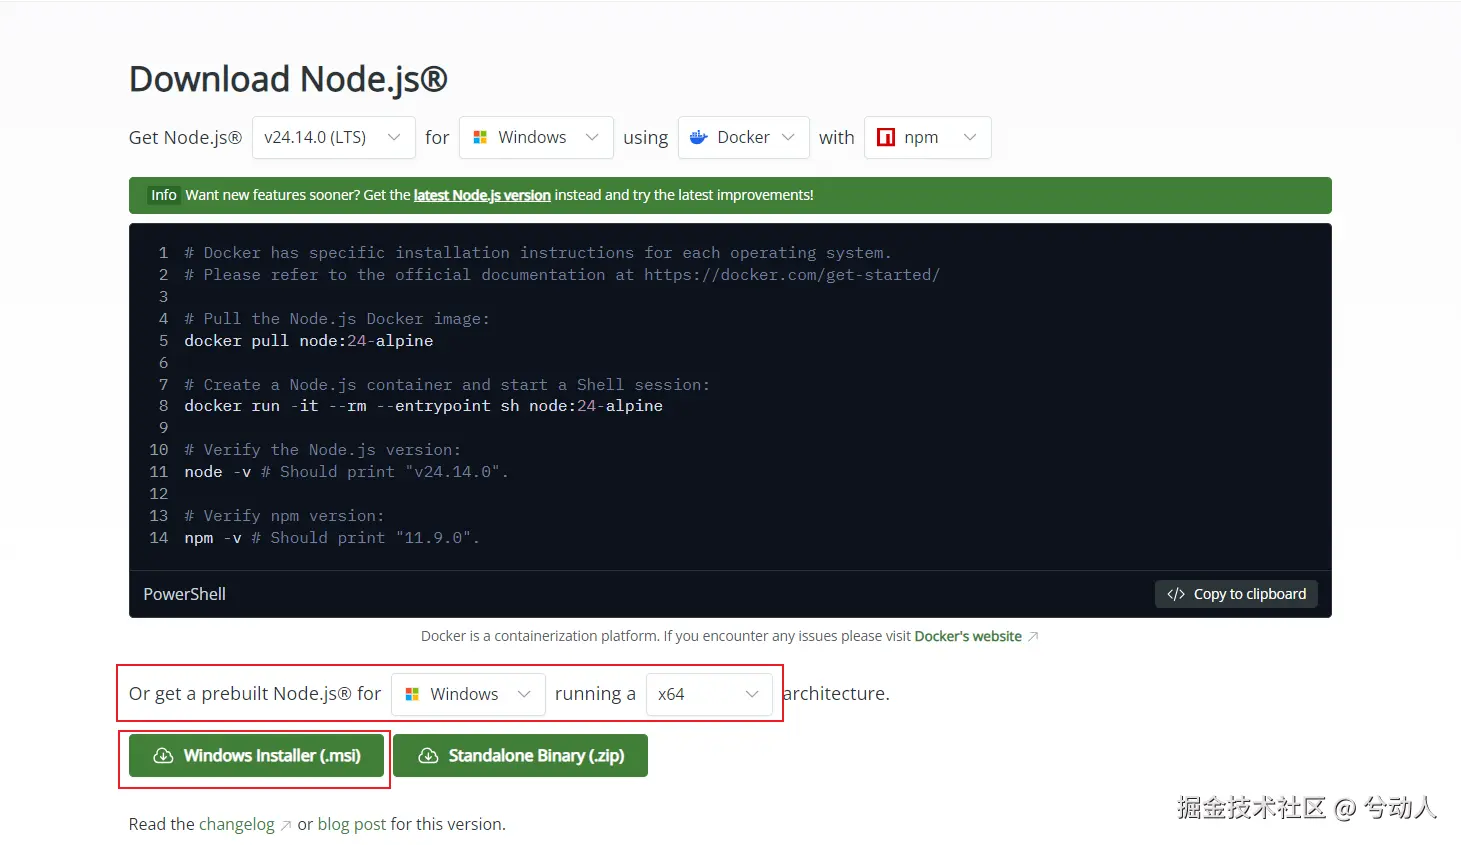This screenshot has height=845, width=1461.
Task: Click the Docker whale icon
Action: click(699, 137)
